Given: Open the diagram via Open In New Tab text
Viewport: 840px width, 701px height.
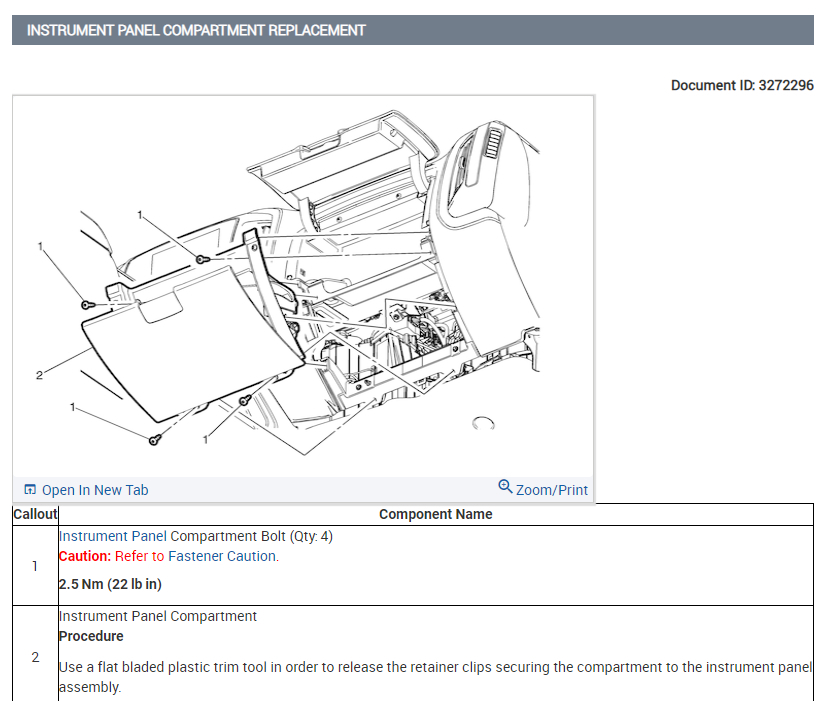Looking at the screenshot, I should coord(95,490).
